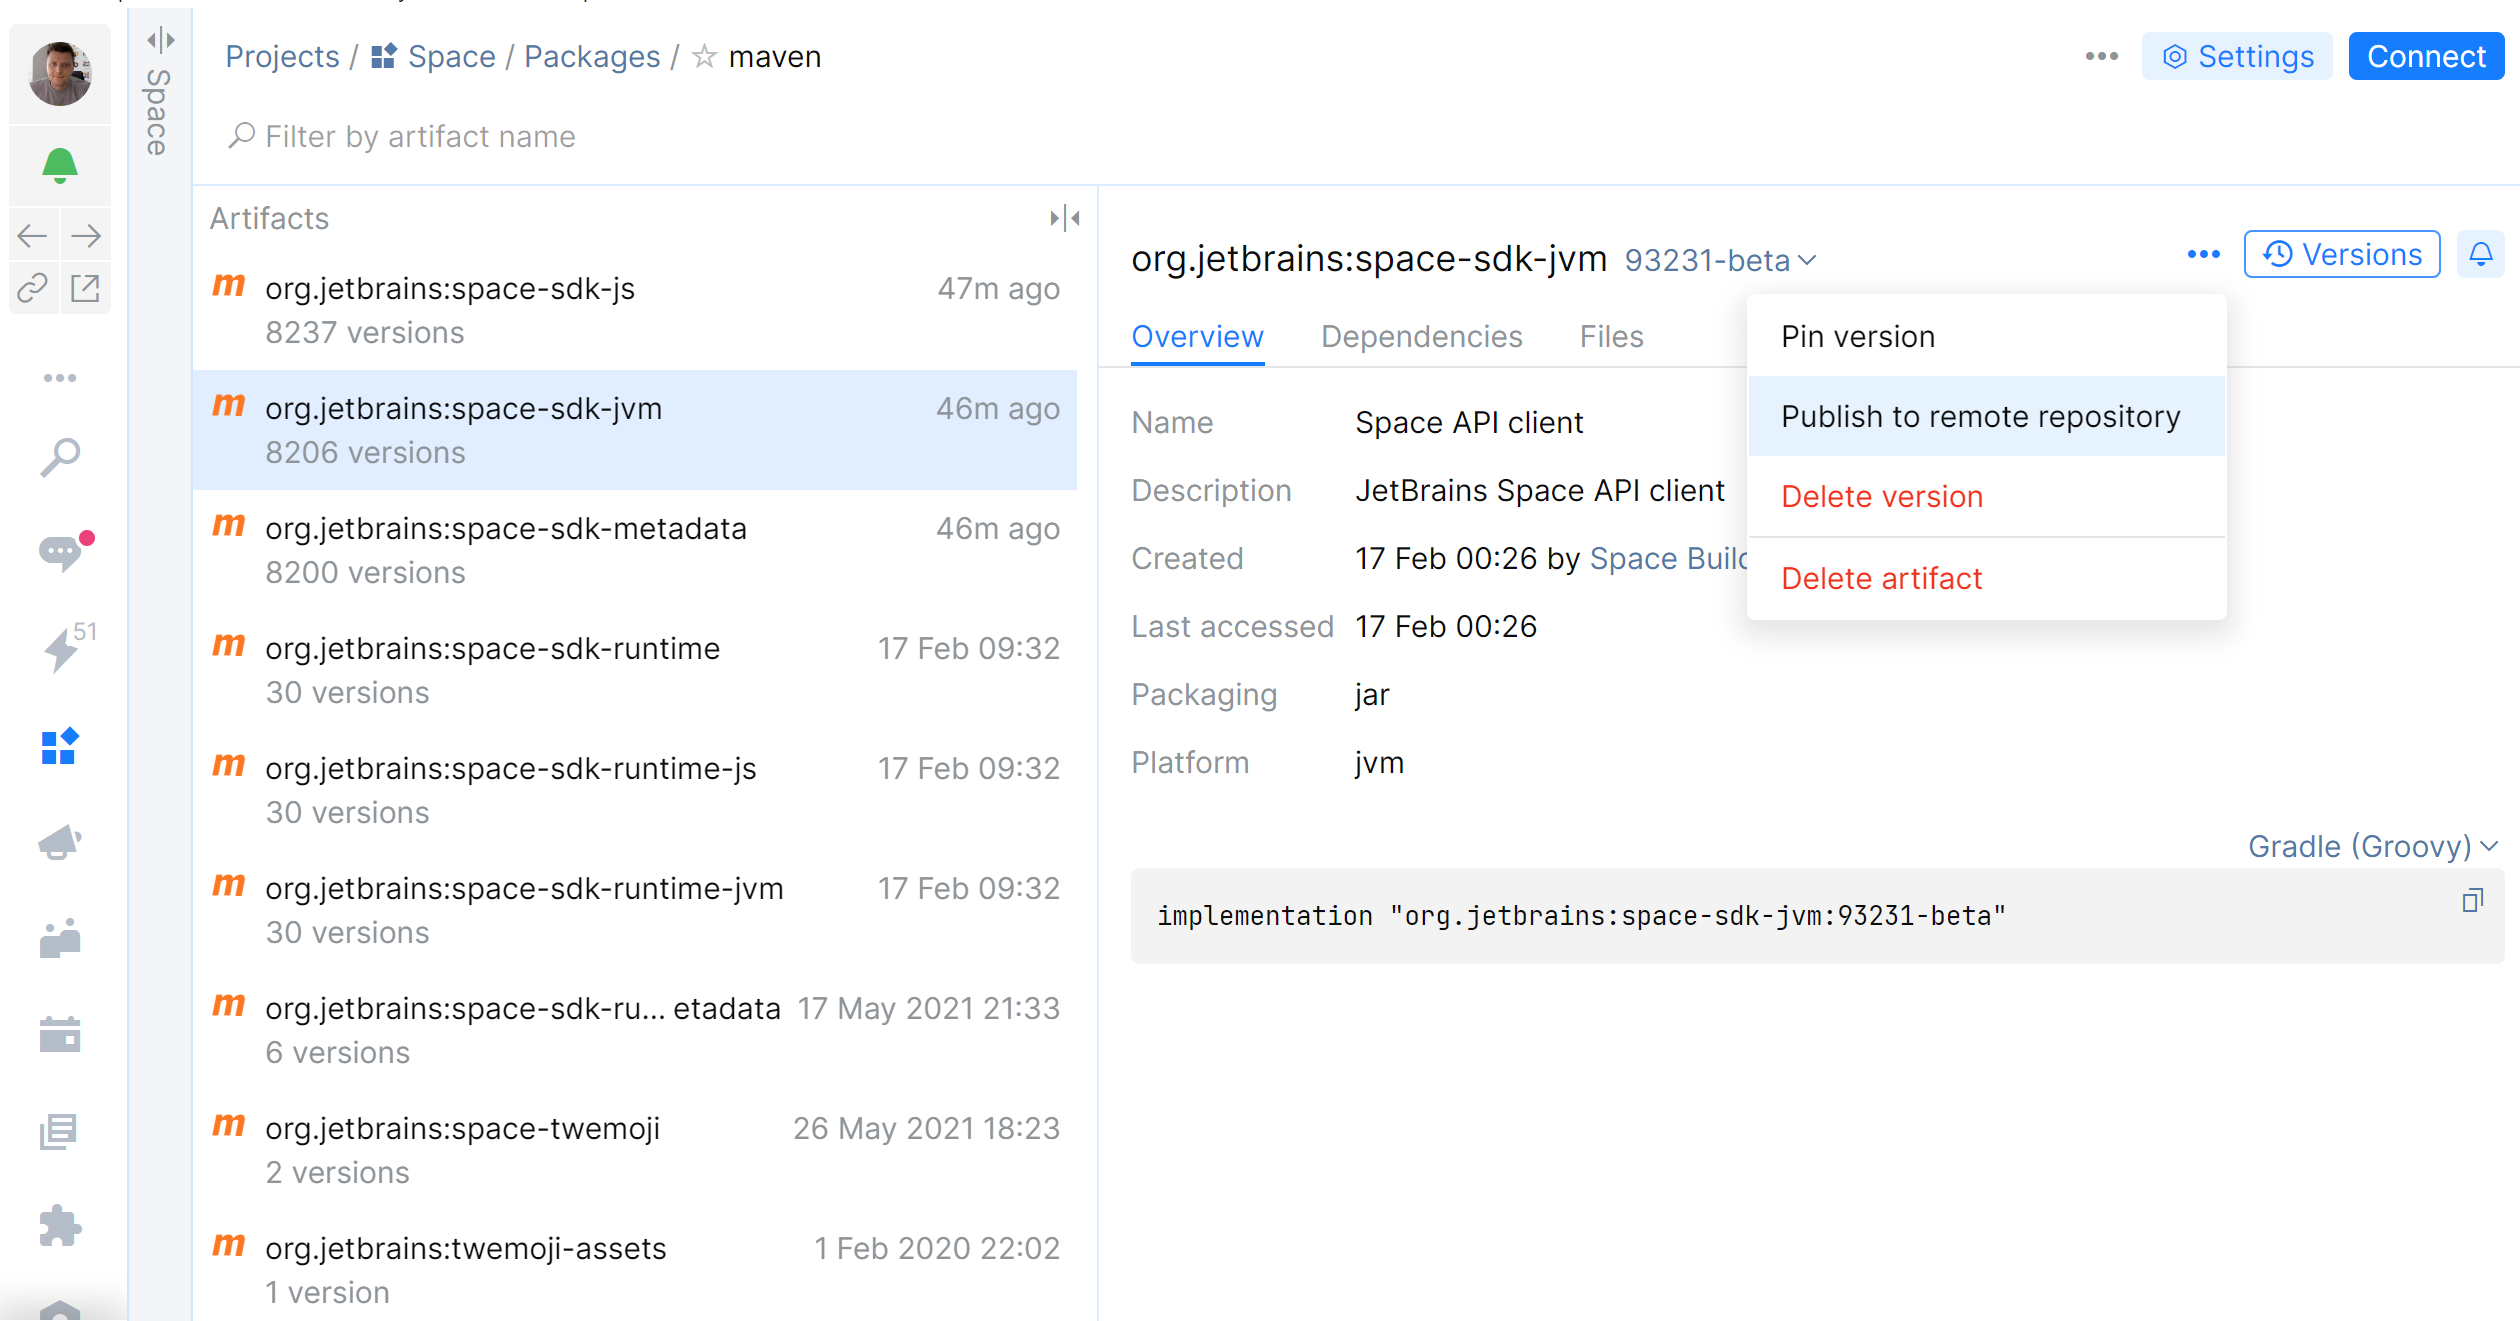Collapse the Artifacts list panel

pos(1065,218)
